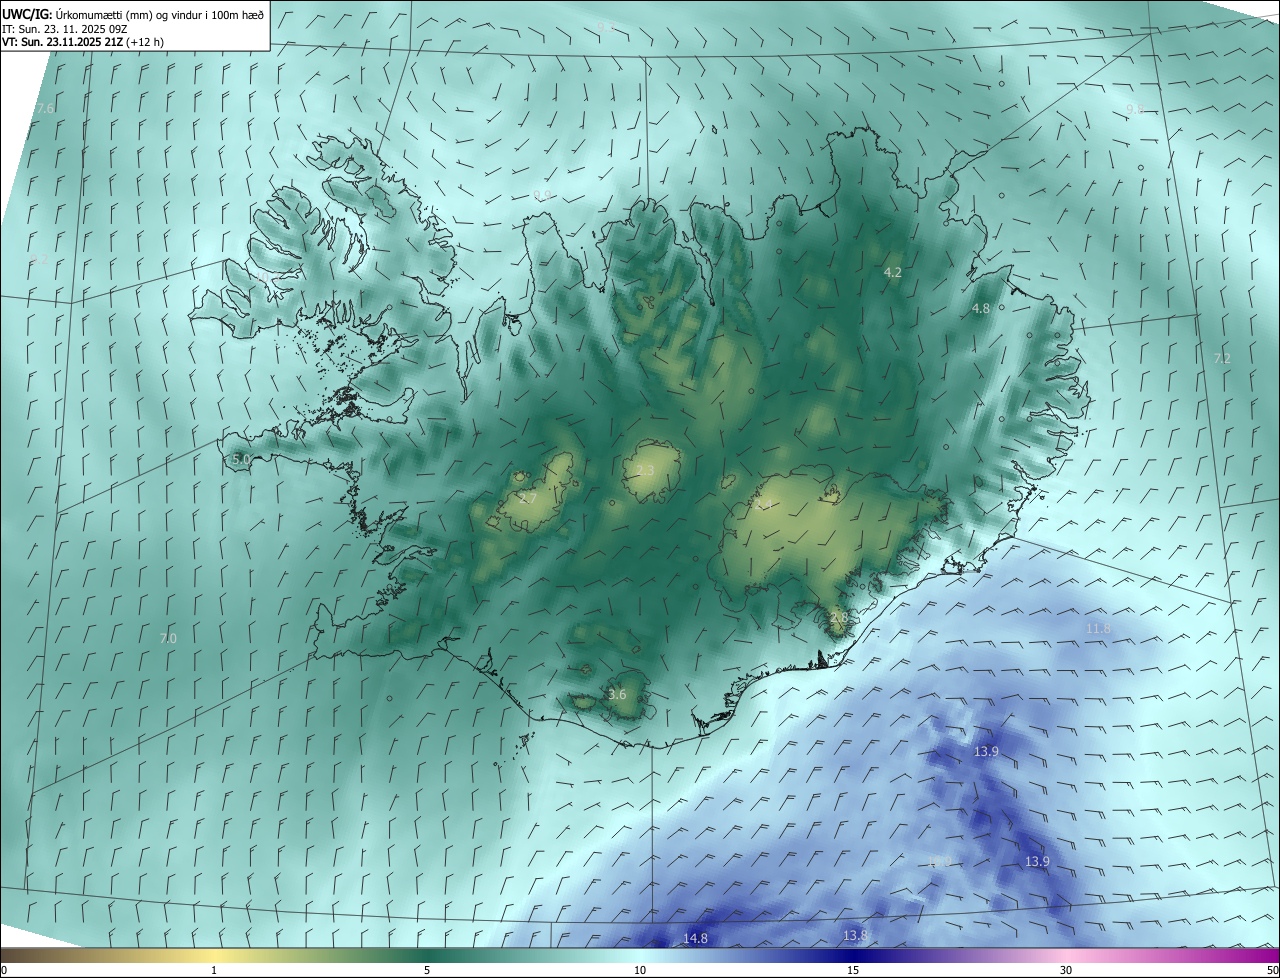Click the '30' tick on the color scale
Viewport: 1280px width, 978px height.
tap(1066, 970)
